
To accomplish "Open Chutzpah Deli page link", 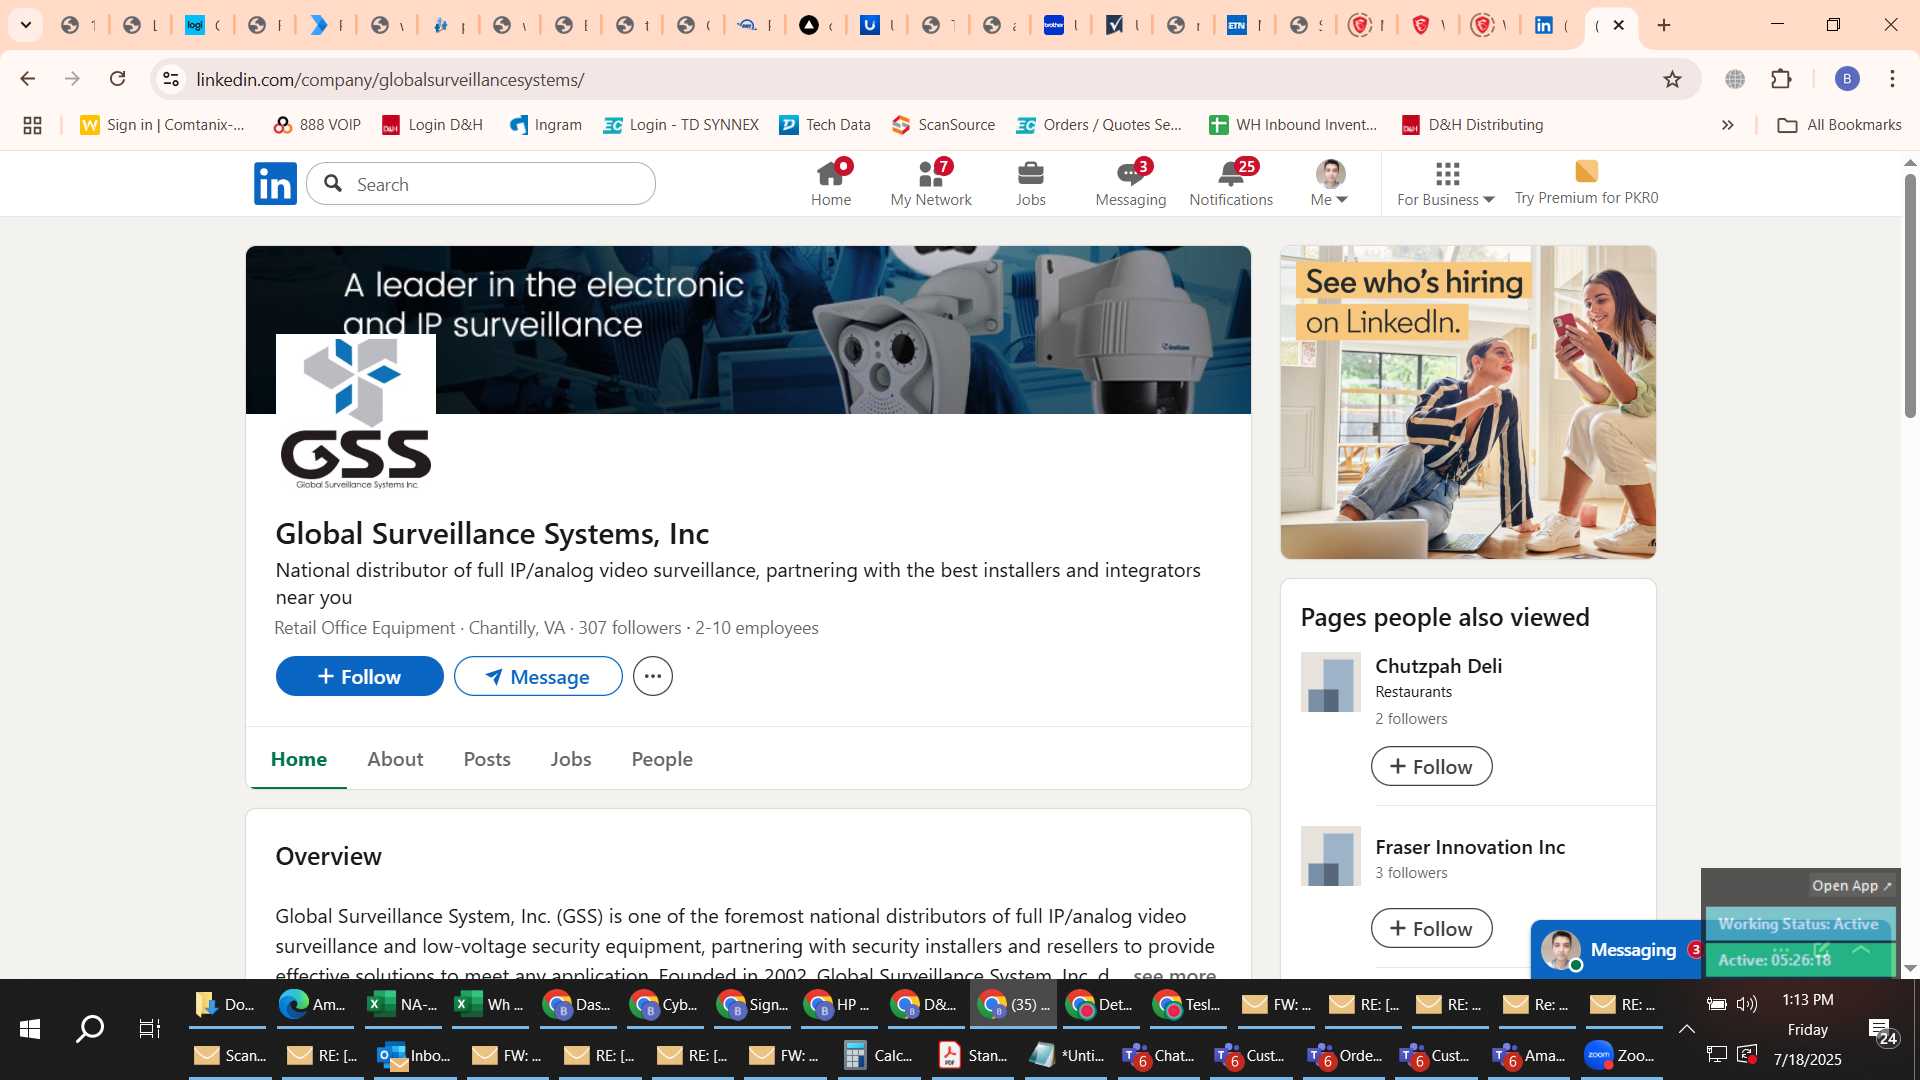I will coord(1438,666).
